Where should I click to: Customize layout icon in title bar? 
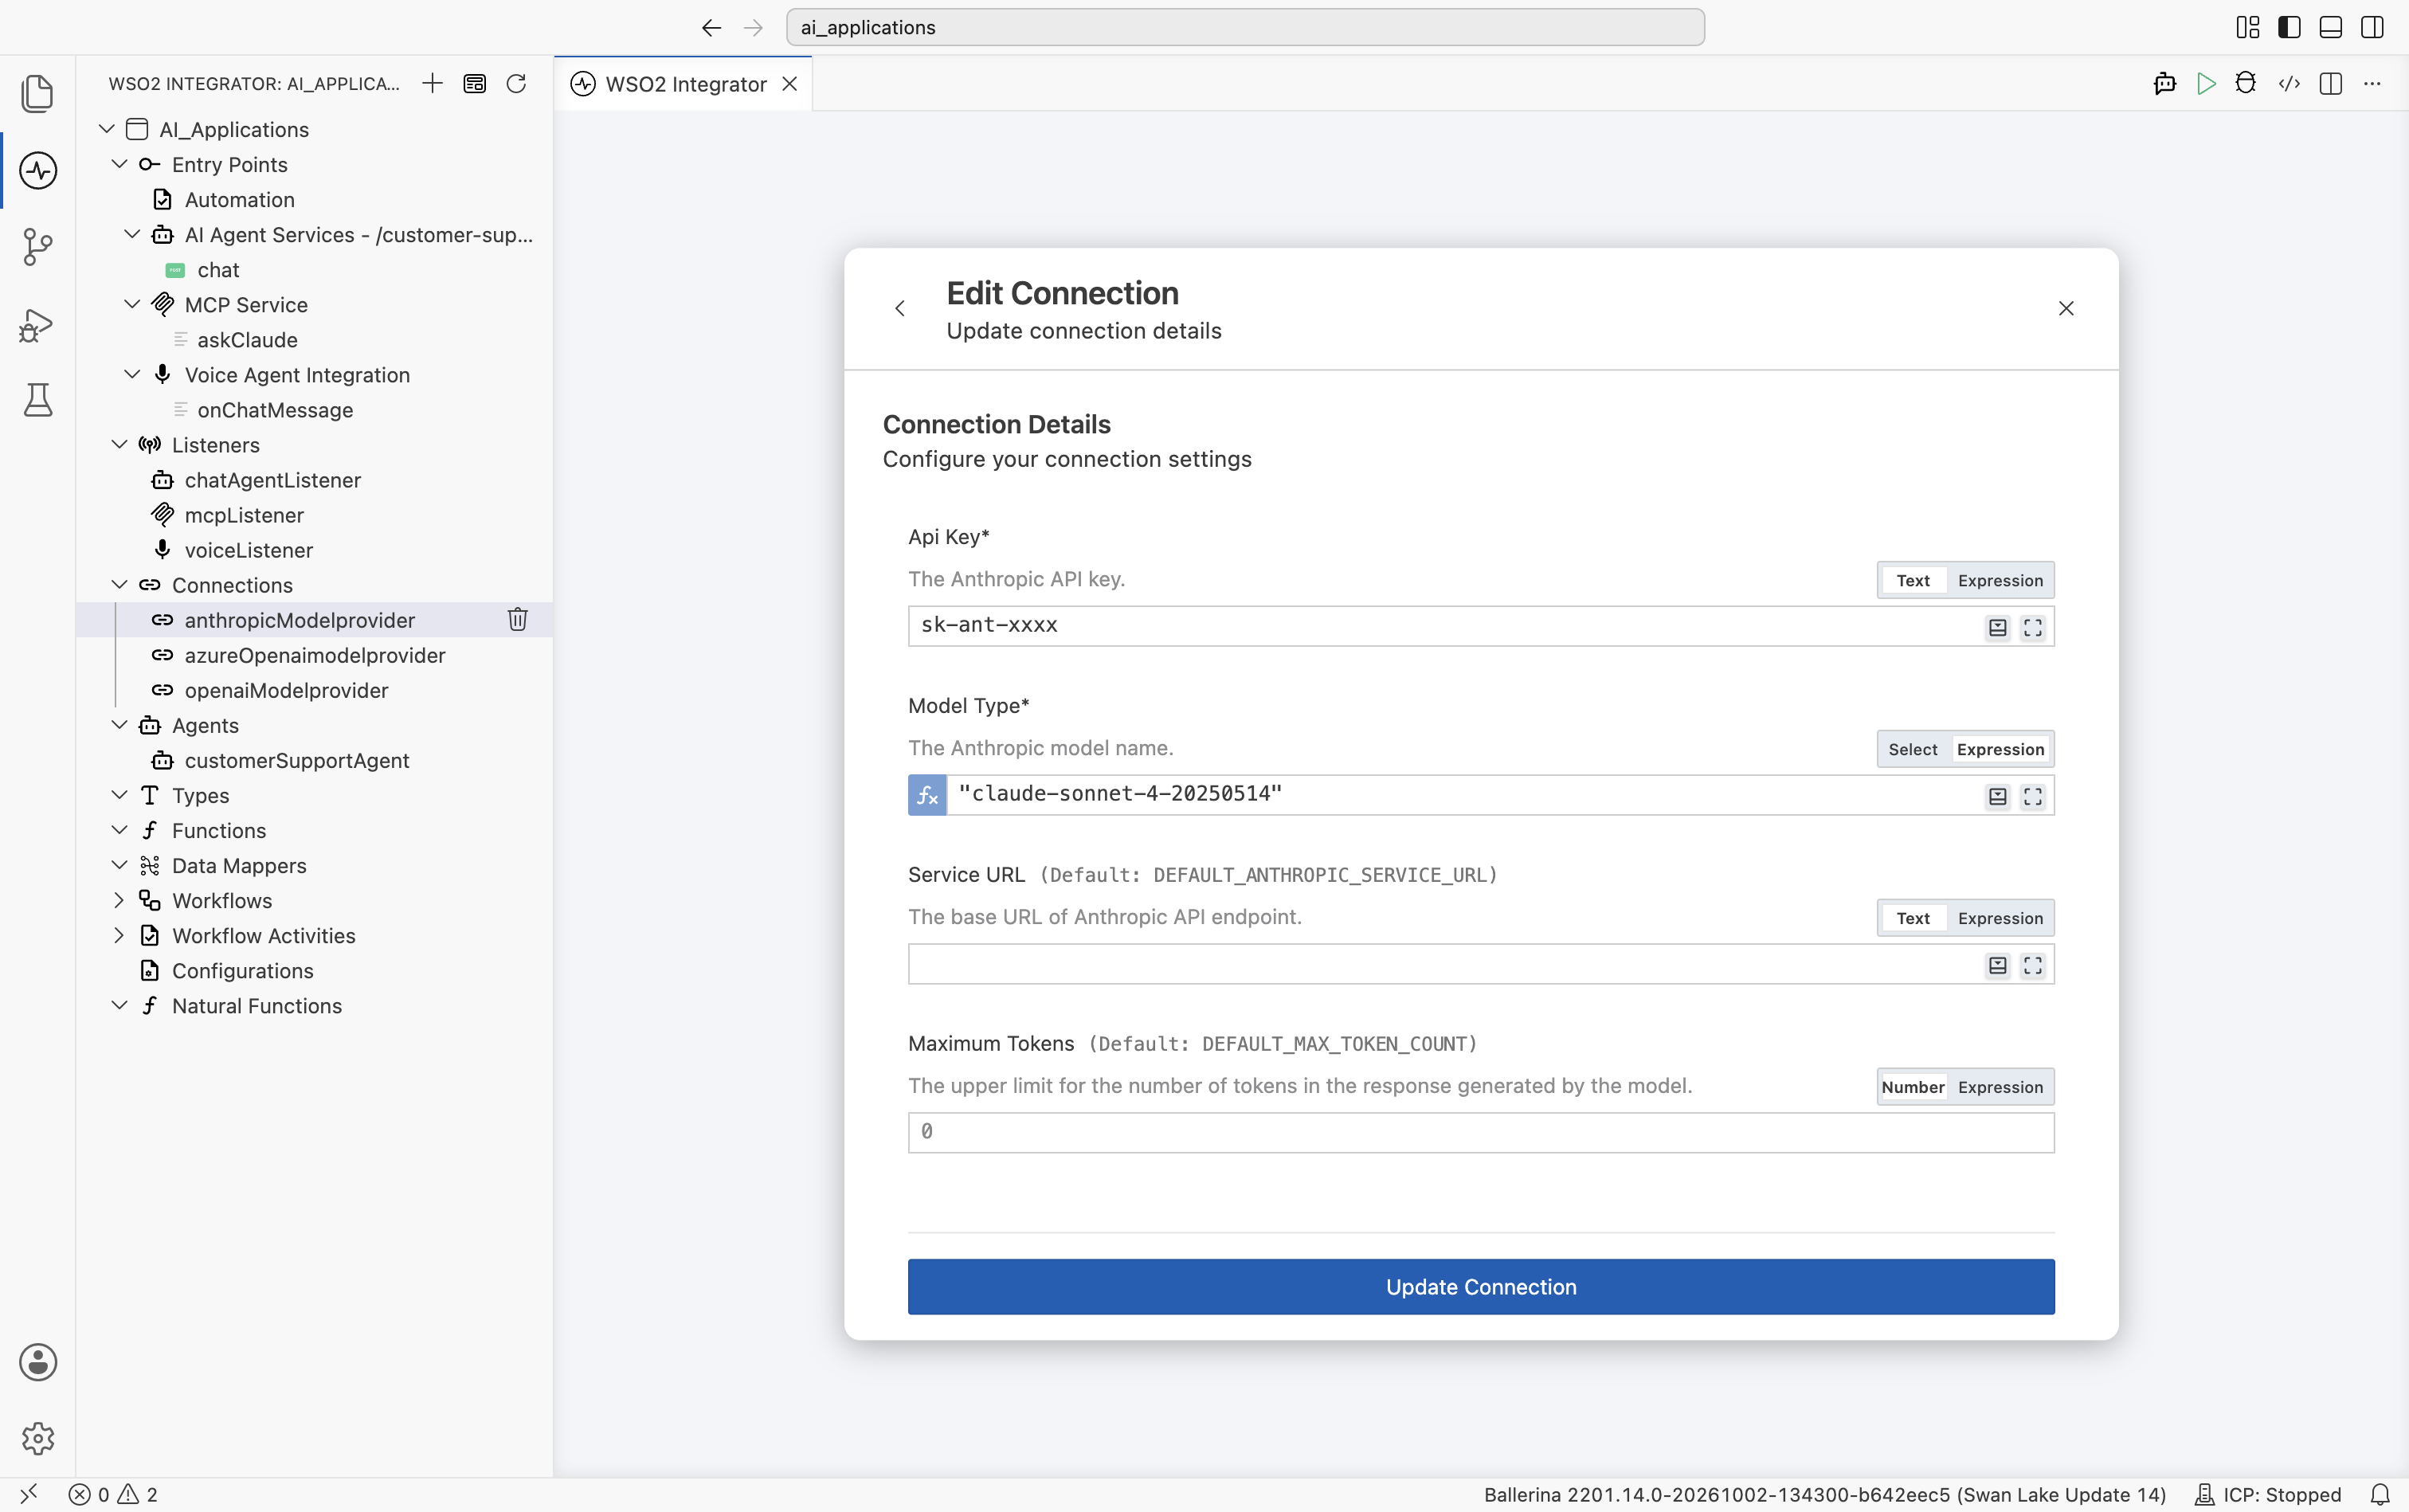point(2248,27)
